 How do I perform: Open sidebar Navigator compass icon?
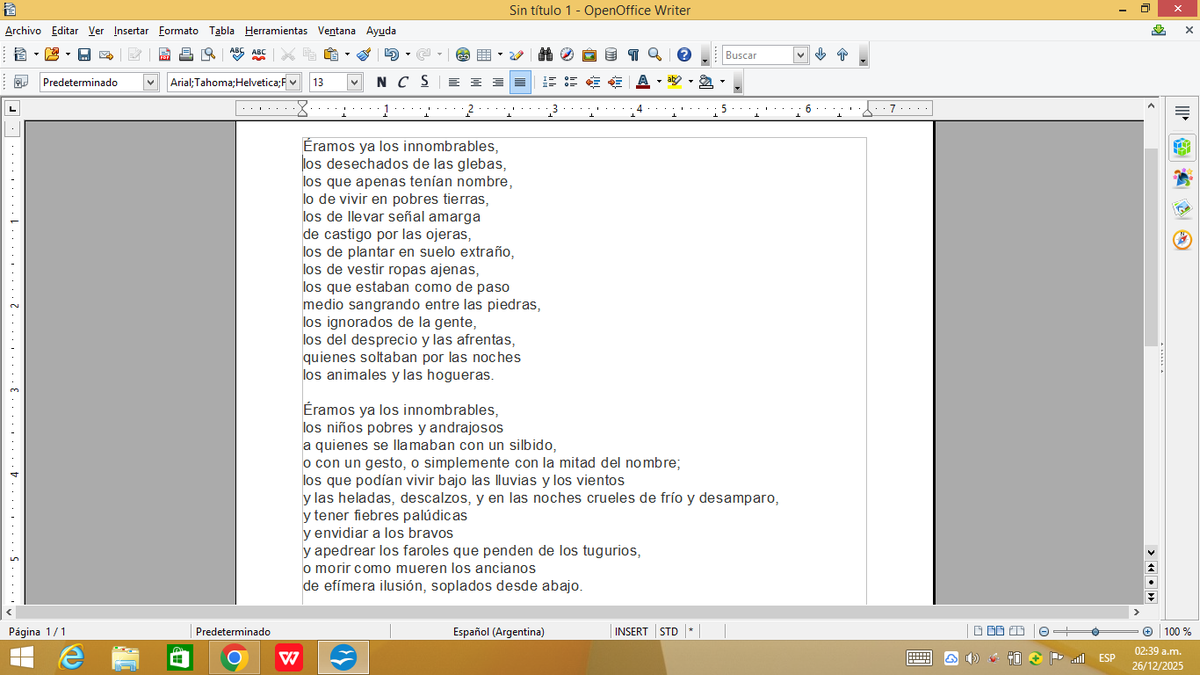pos(1183,240)
